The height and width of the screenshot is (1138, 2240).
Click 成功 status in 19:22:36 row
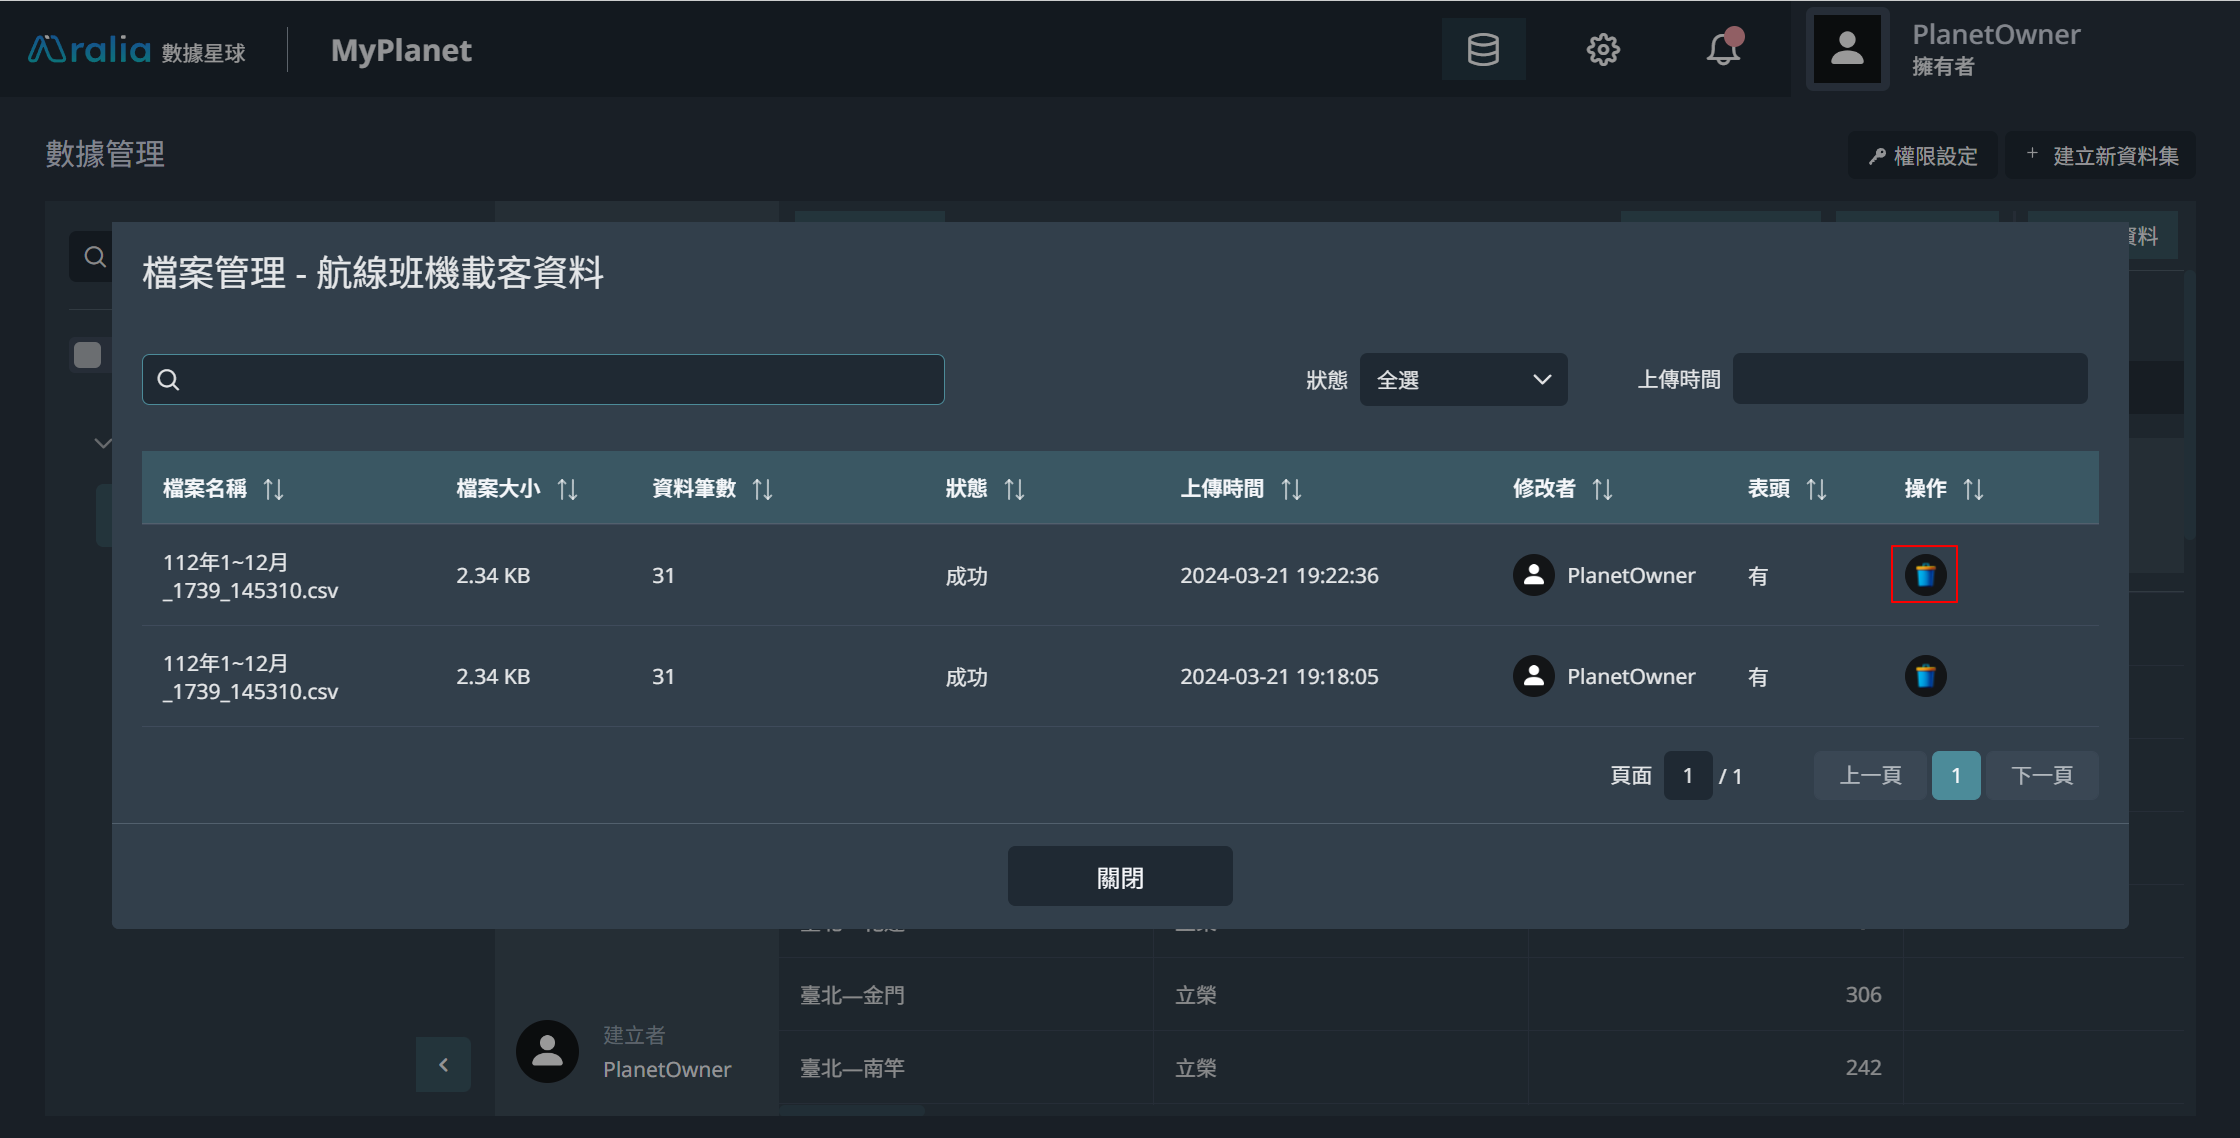point(966,576)
